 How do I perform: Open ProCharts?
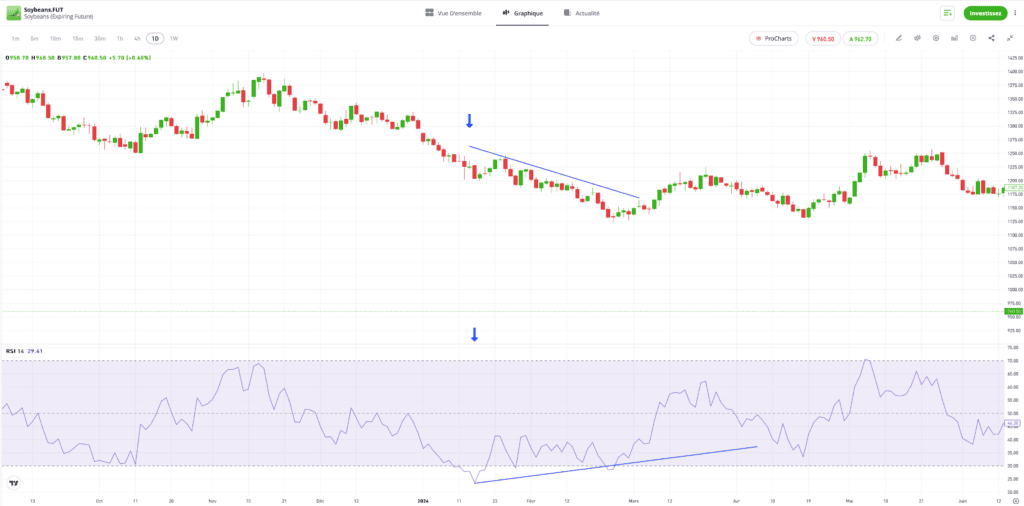pos(774,39)
